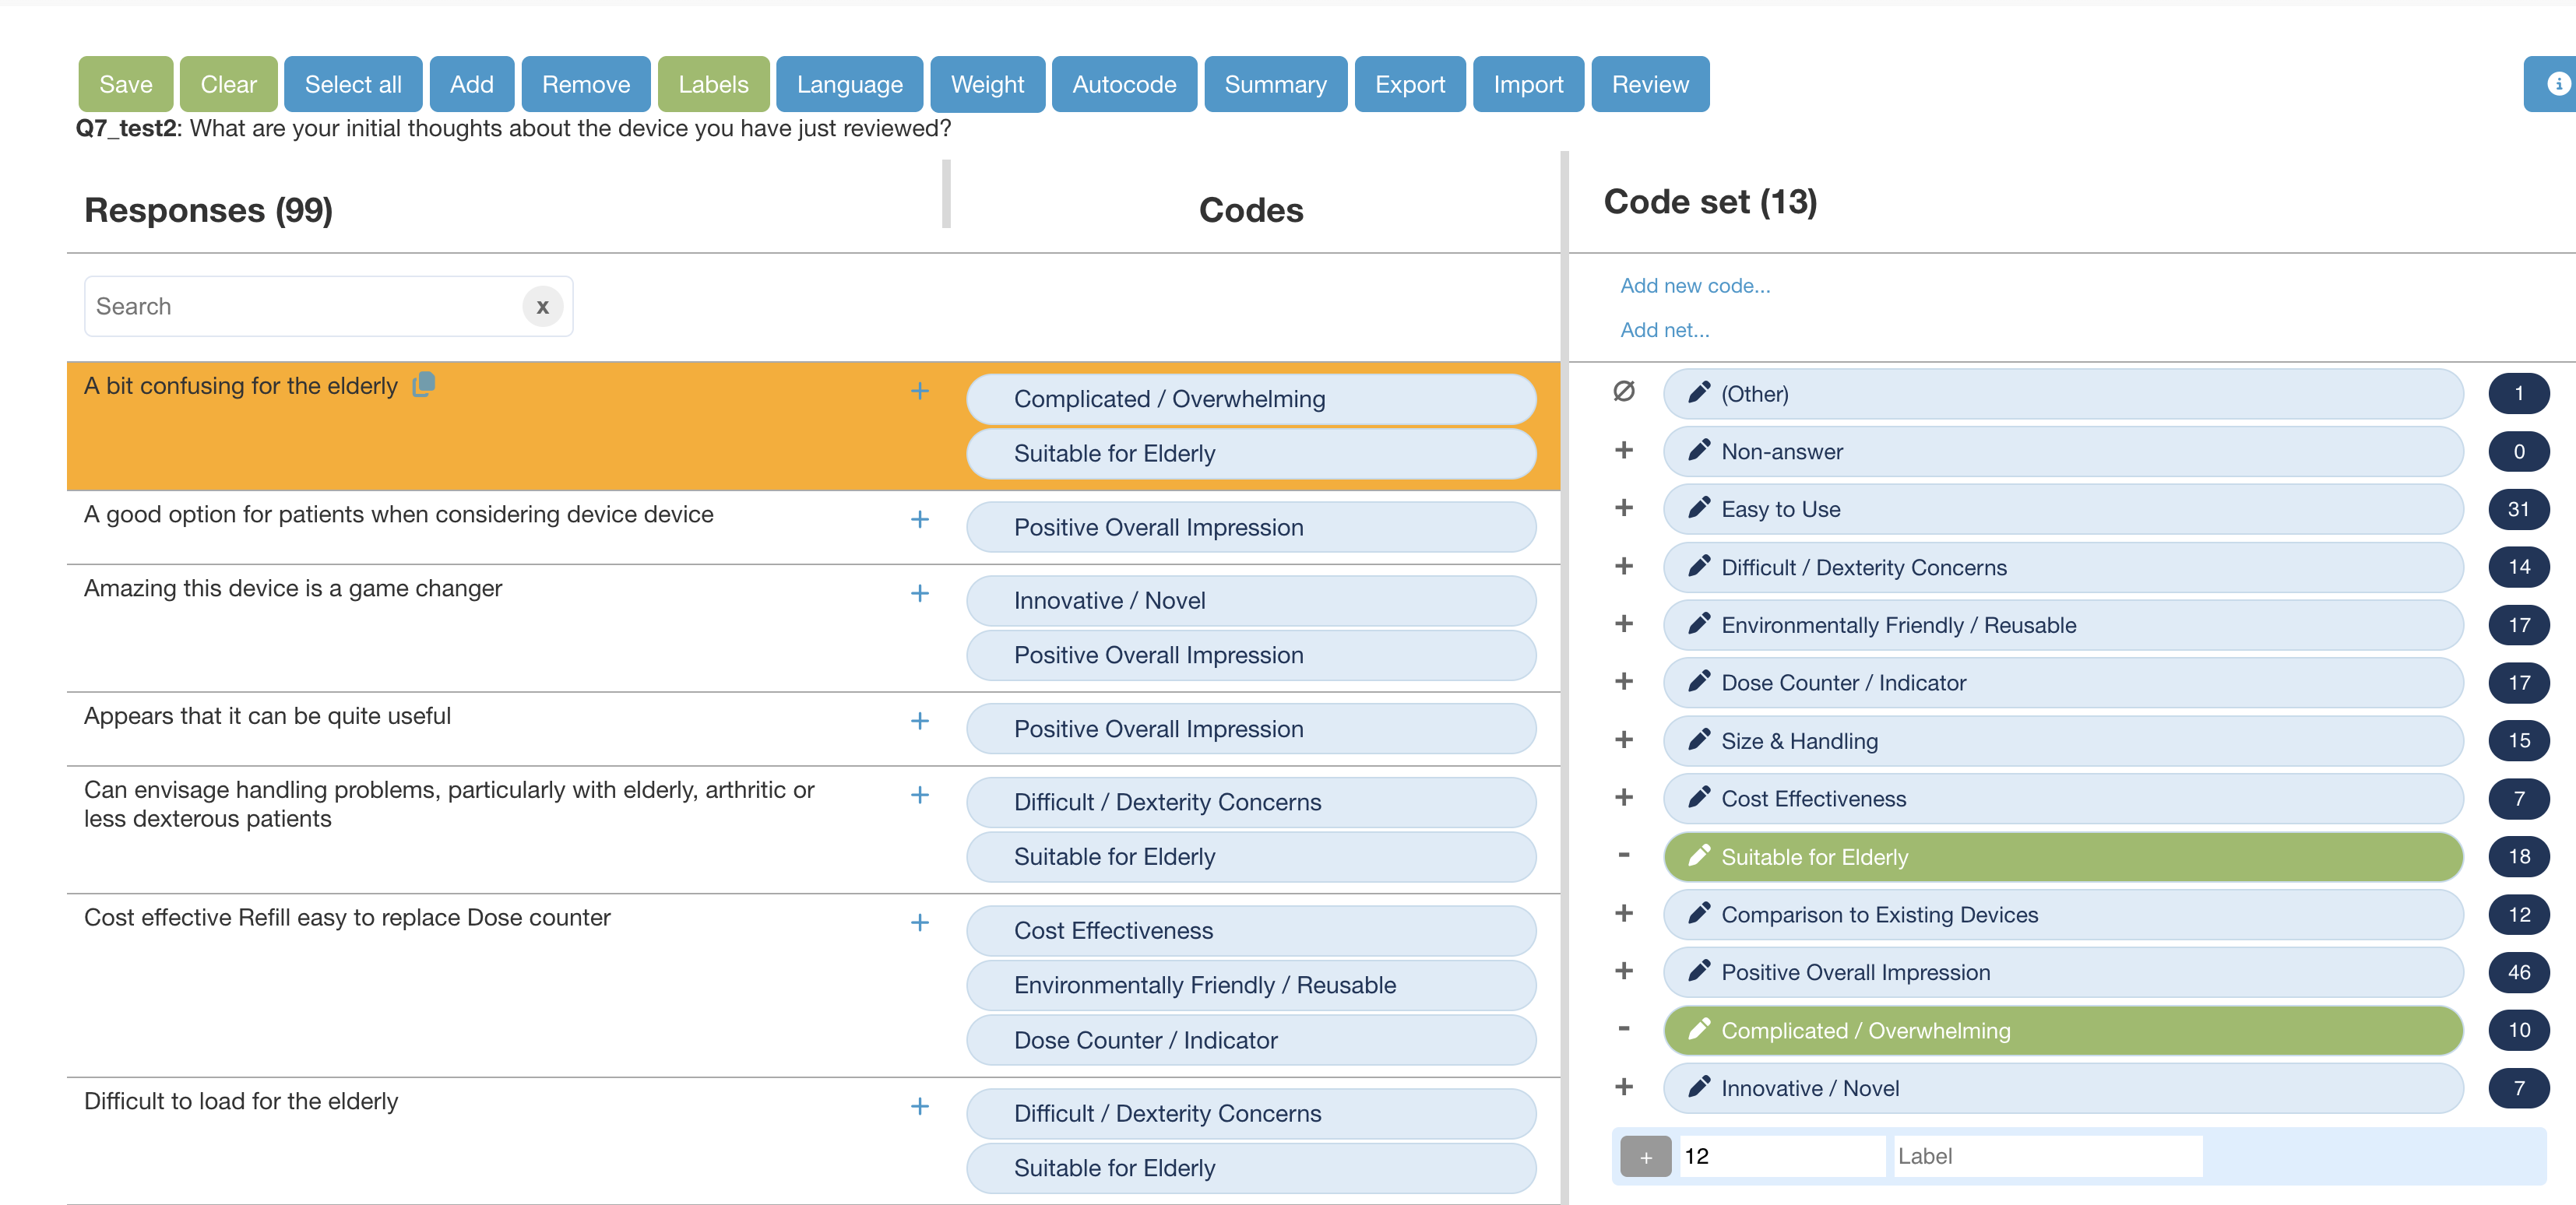Copy the 'A bit confusing for the elderly' response

424,385
